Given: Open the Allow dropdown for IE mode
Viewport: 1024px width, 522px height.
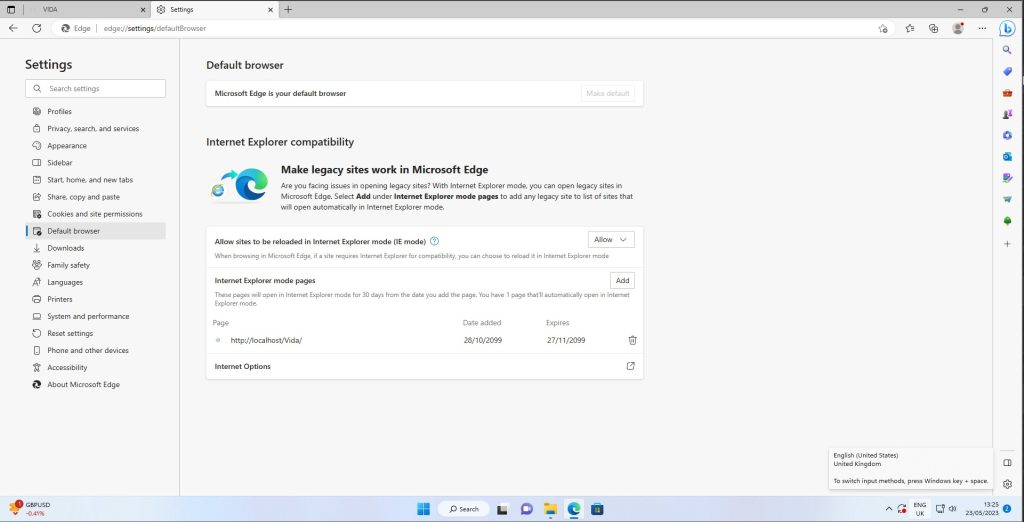Looking at the screenshot, I should 611,240.
